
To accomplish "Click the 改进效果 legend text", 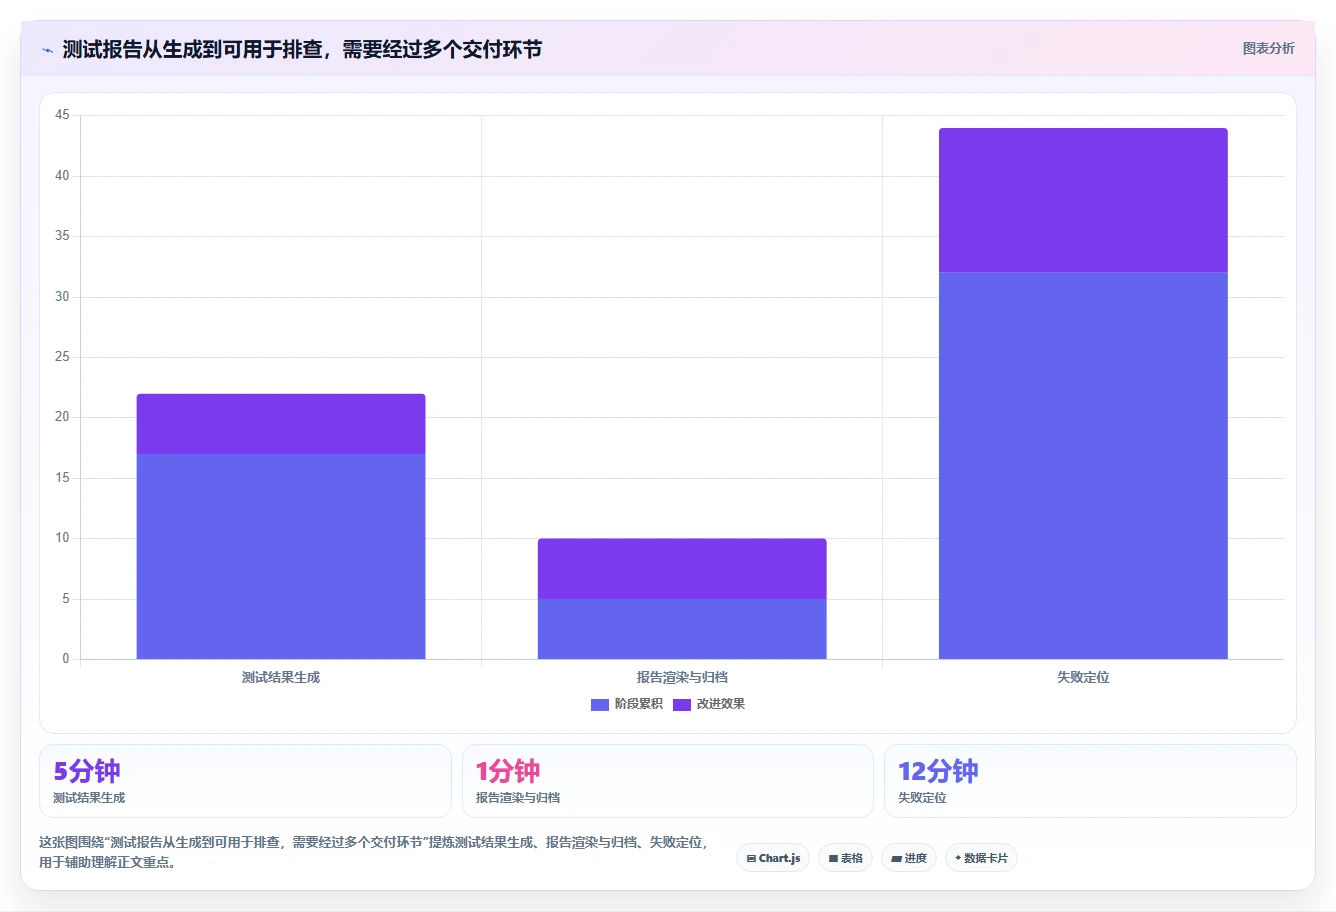I will [721, 704].
